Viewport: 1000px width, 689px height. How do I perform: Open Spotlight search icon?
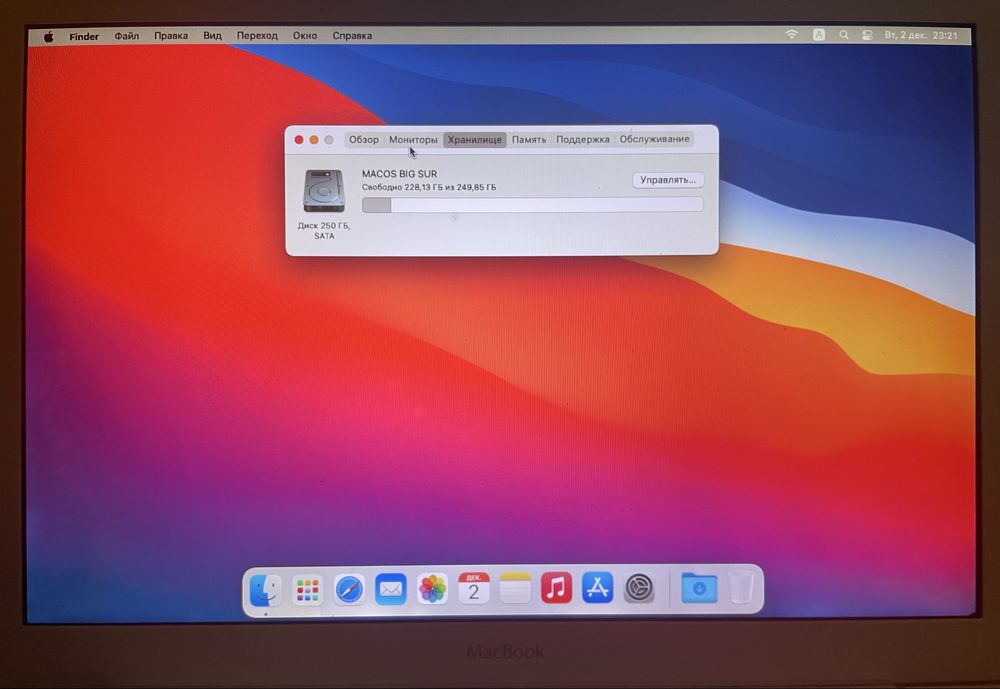click(x=844, y=35)
